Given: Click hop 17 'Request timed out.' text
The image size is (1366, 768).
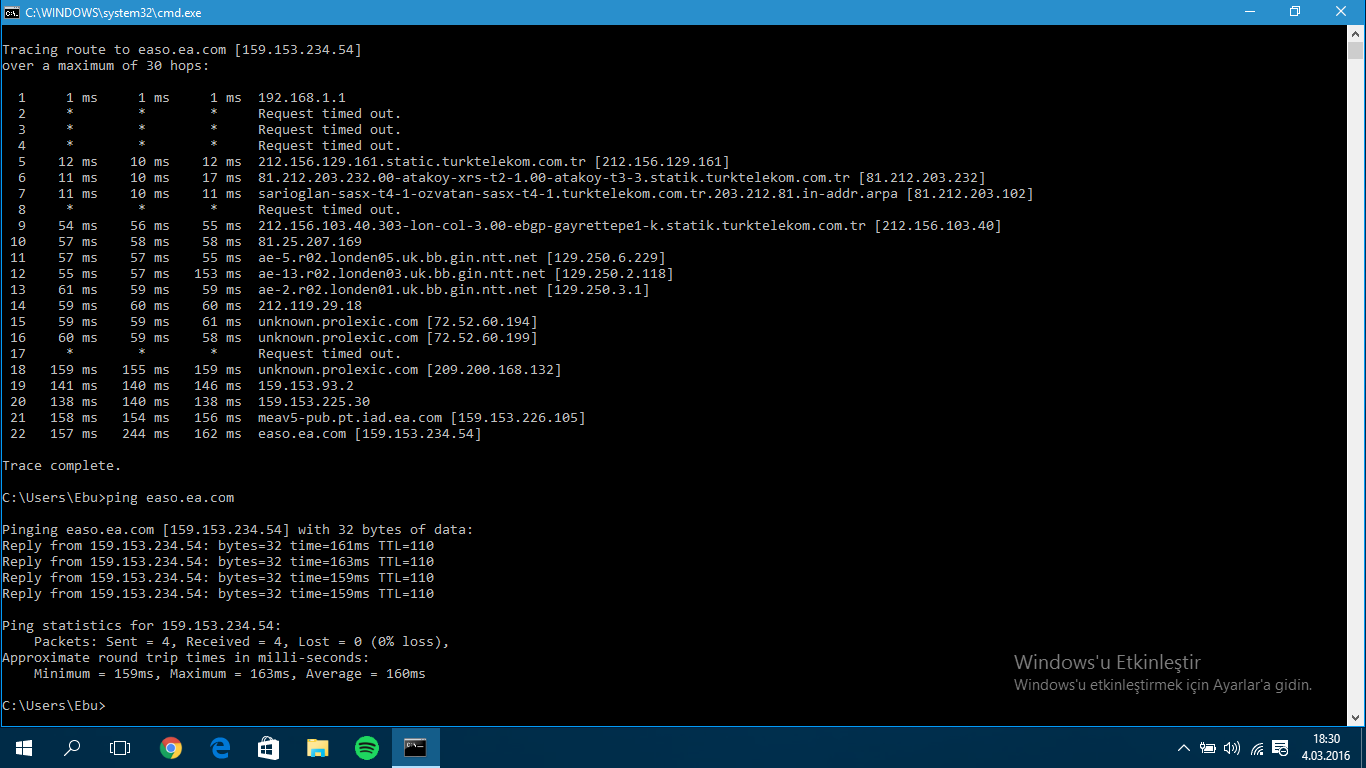Looking at the screenshot, I should [x=330, y=354].
